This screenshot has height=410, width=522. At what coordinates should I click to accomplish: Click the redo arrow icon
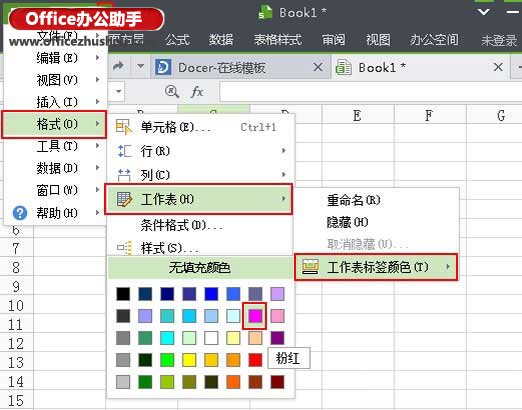118,66
